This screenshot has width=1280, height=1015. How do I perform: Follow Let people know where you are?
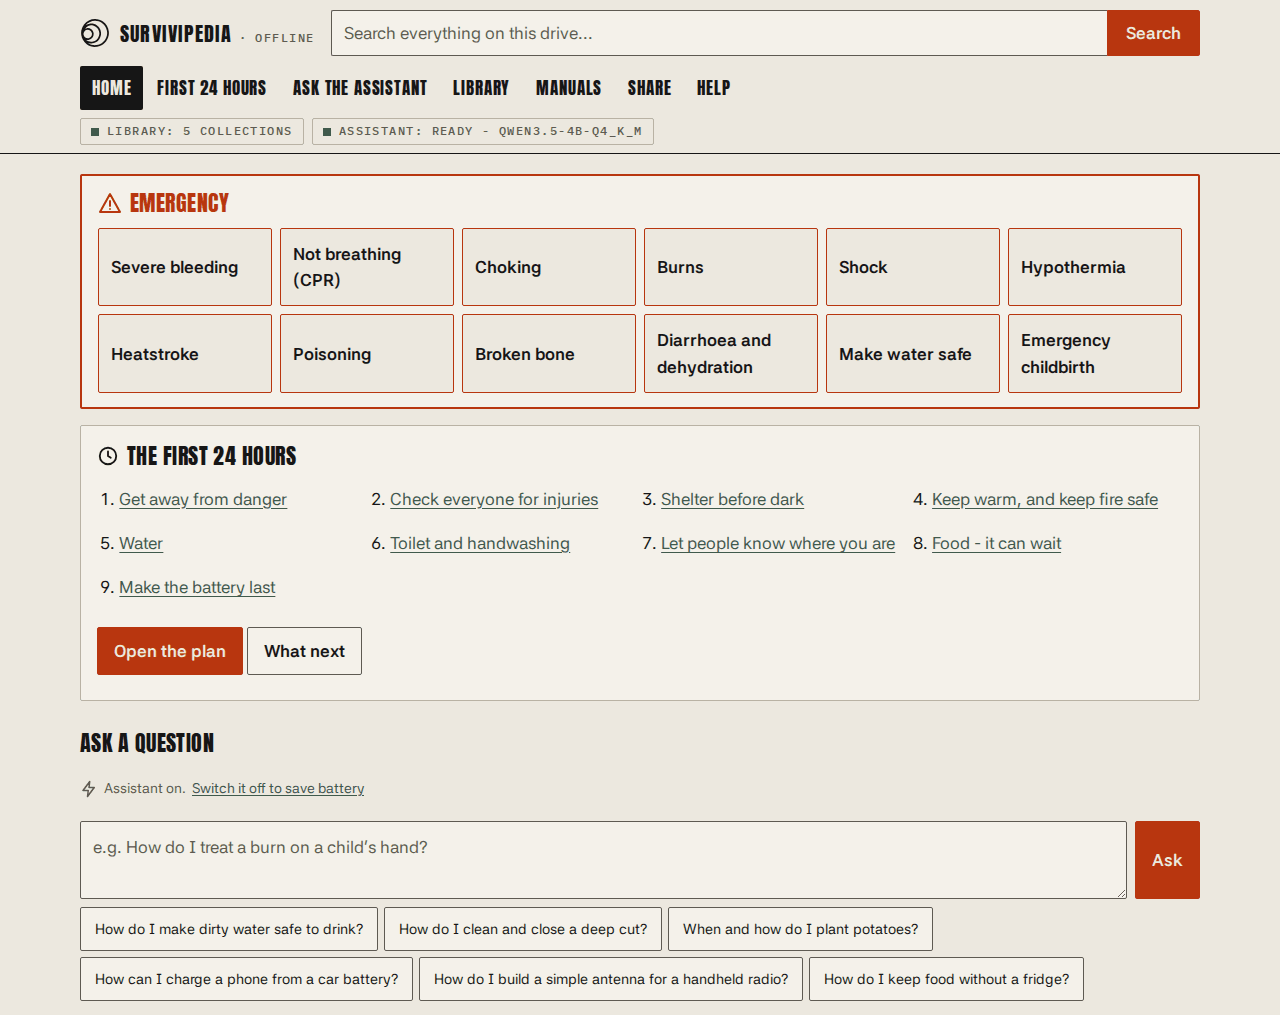click(778, 544)
